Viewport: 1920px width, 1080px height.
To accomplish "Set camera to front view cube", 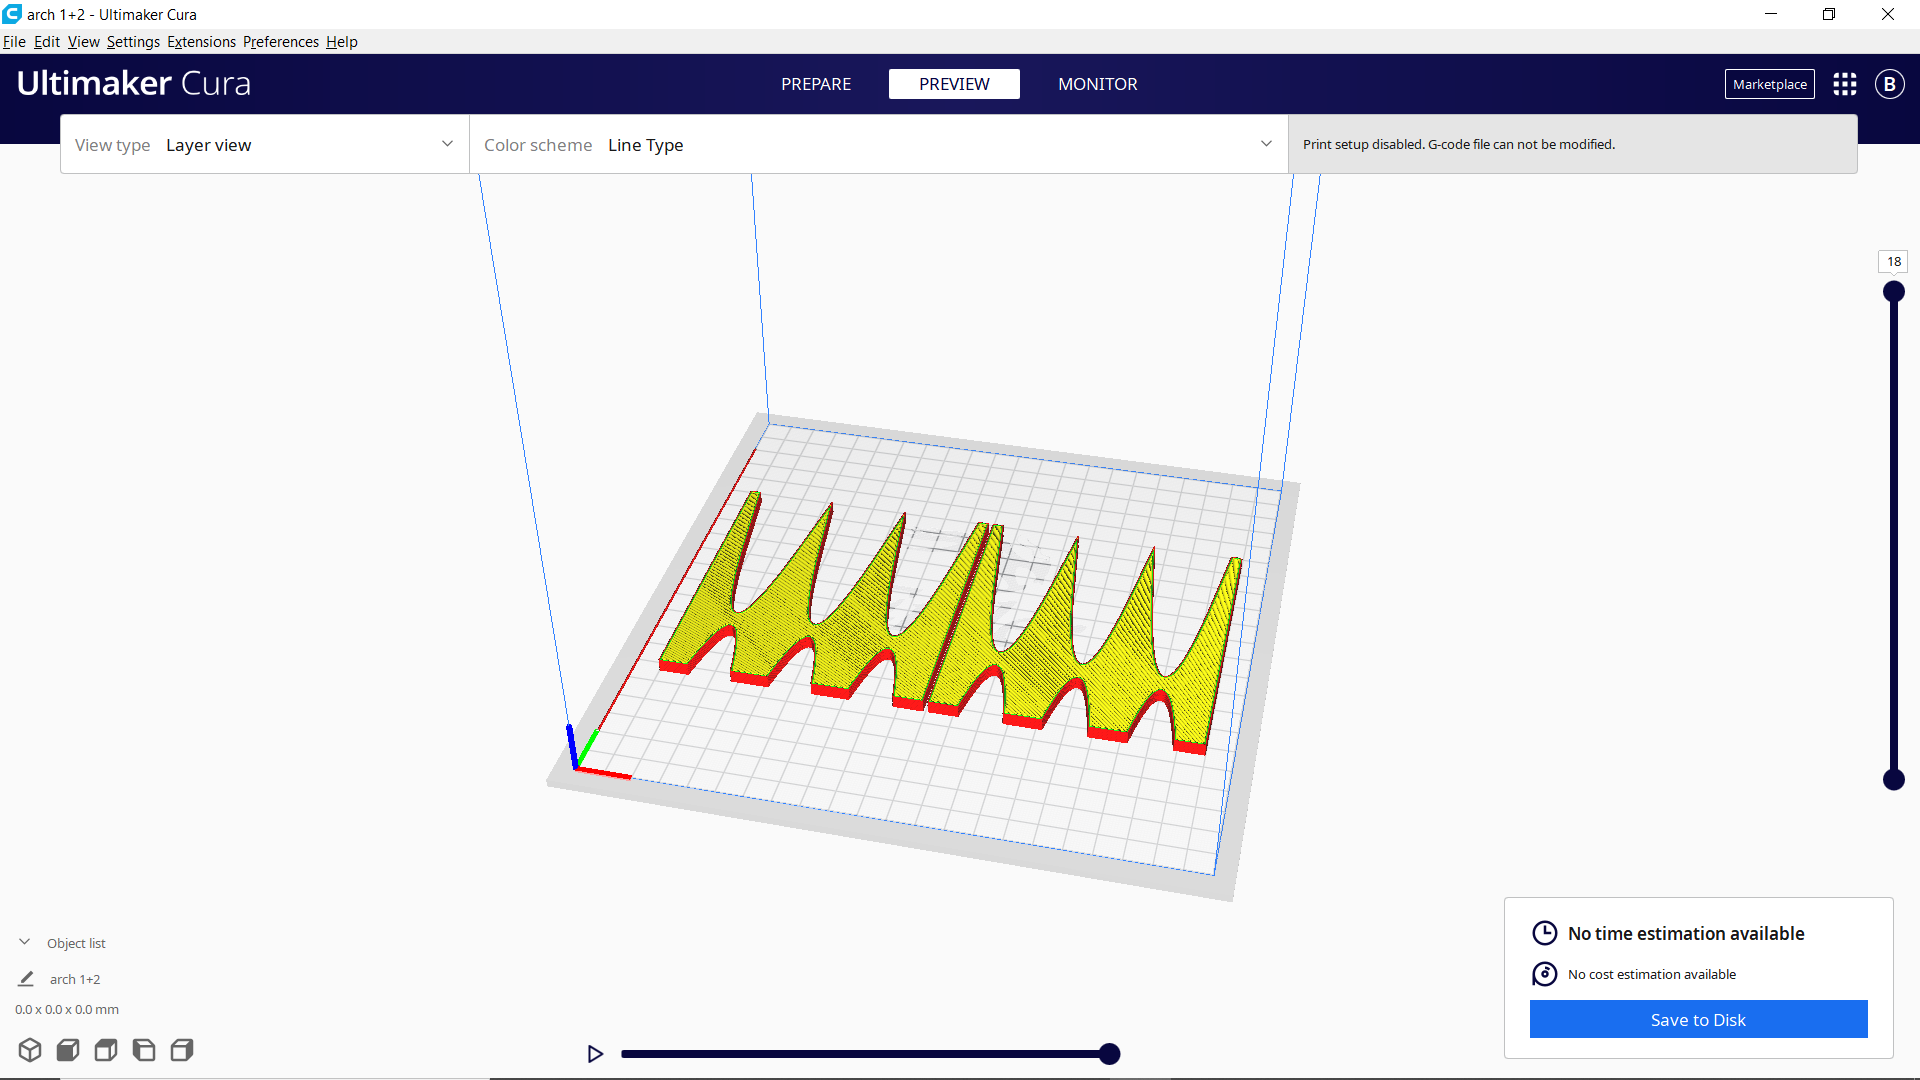I will click(x=68, y=1050).
